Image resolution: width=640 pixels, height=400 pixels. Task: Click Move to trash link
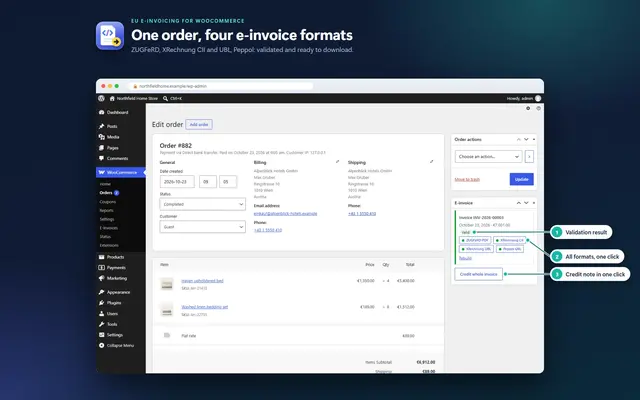pos(467,180)
